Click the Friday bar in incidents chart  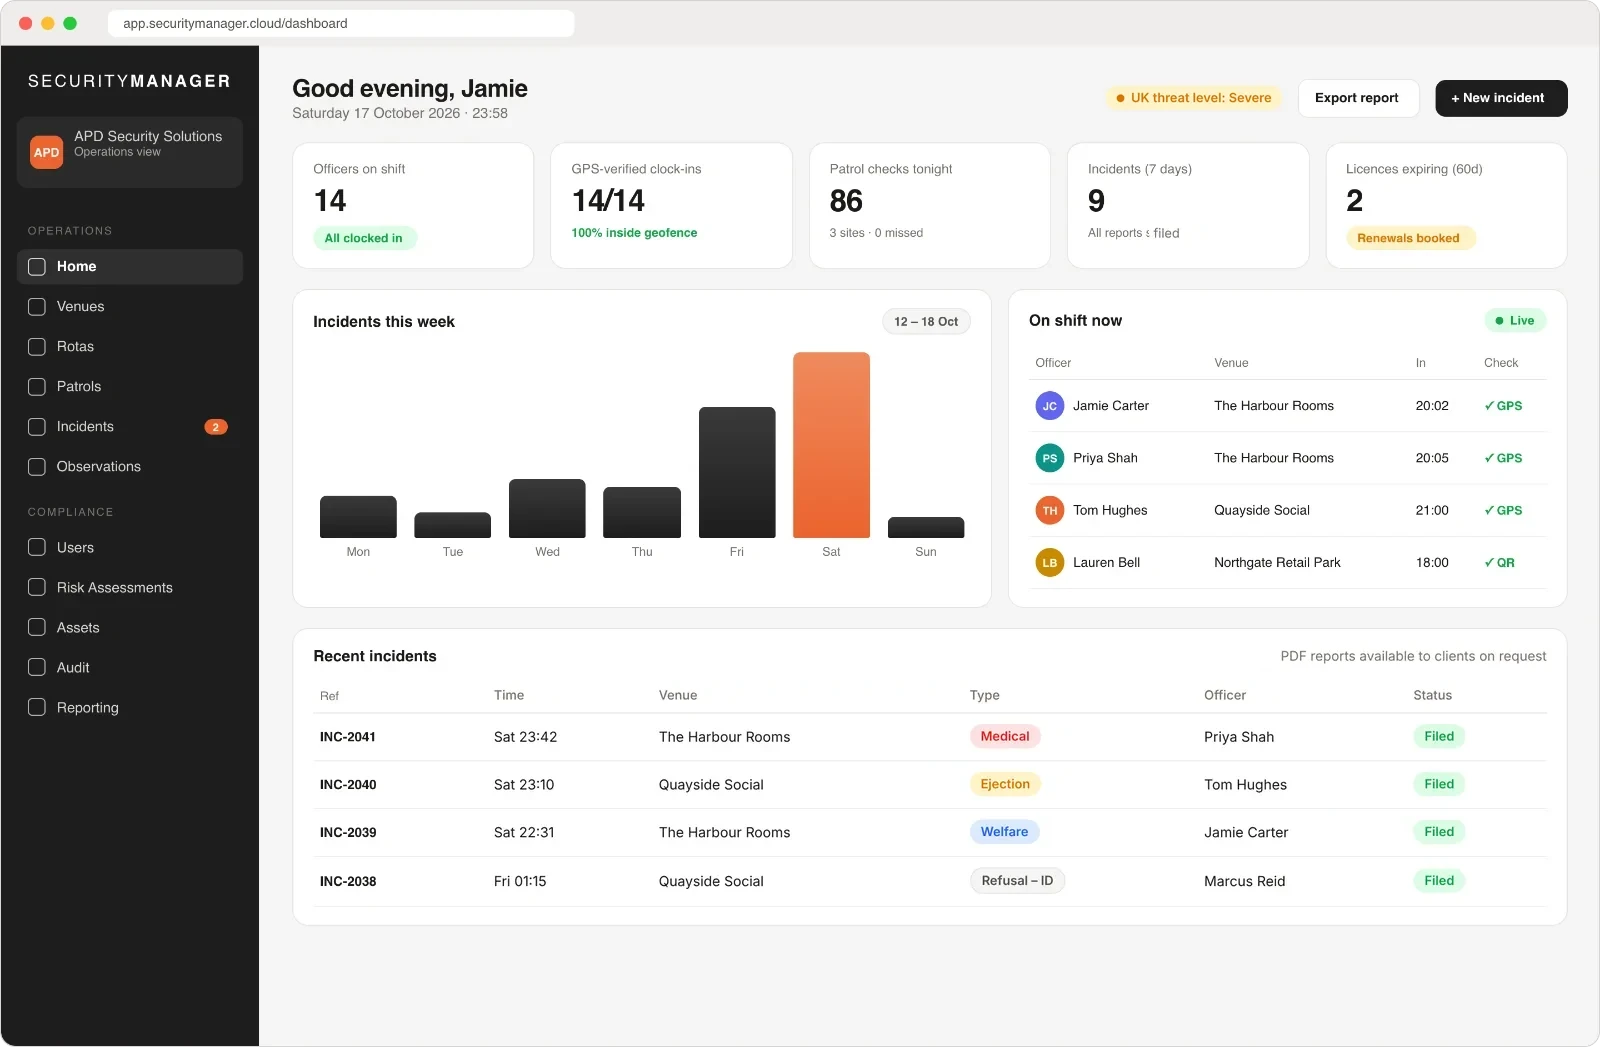tap(737, 472)
